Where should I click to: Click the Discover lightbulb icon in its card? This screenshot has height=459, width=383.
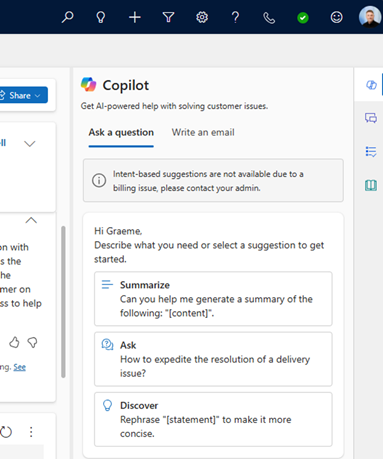(x=107, y=405)
